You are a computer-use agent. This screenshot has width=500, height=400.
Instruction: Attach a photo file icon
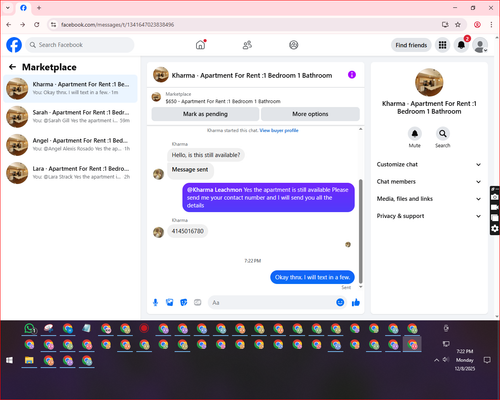pos(170,302)
